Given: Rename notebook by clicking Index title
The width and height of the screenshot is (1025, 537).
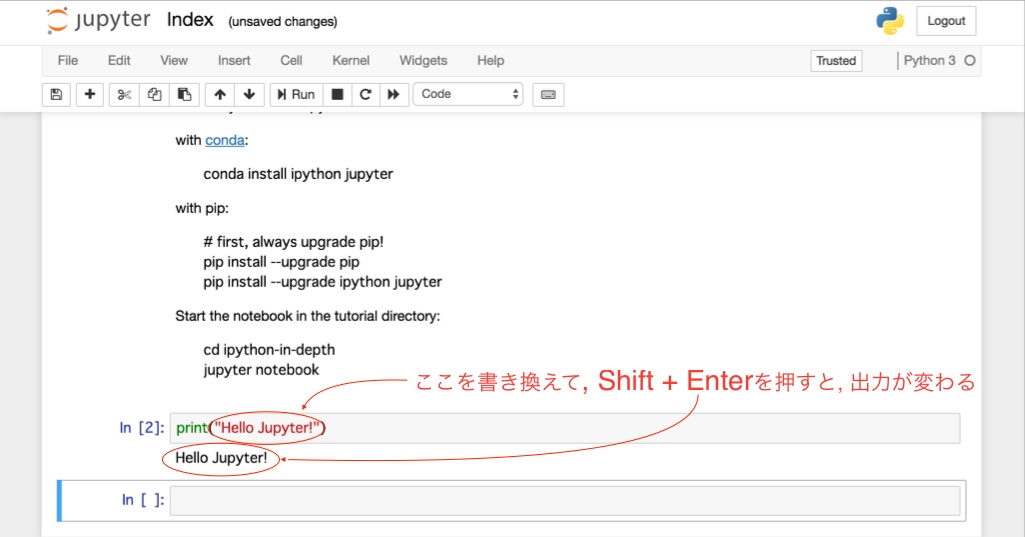Looking at the screenshot, I should pos(190,20).
